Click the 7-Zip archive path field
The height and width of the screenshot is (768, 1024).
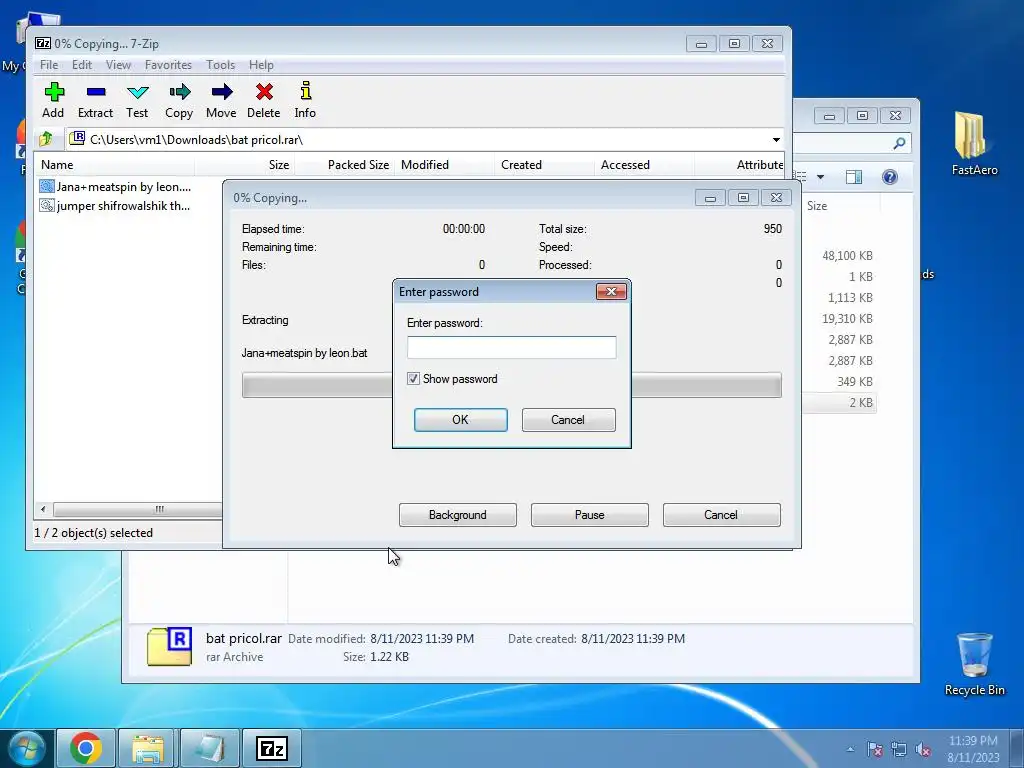point(424,140)
